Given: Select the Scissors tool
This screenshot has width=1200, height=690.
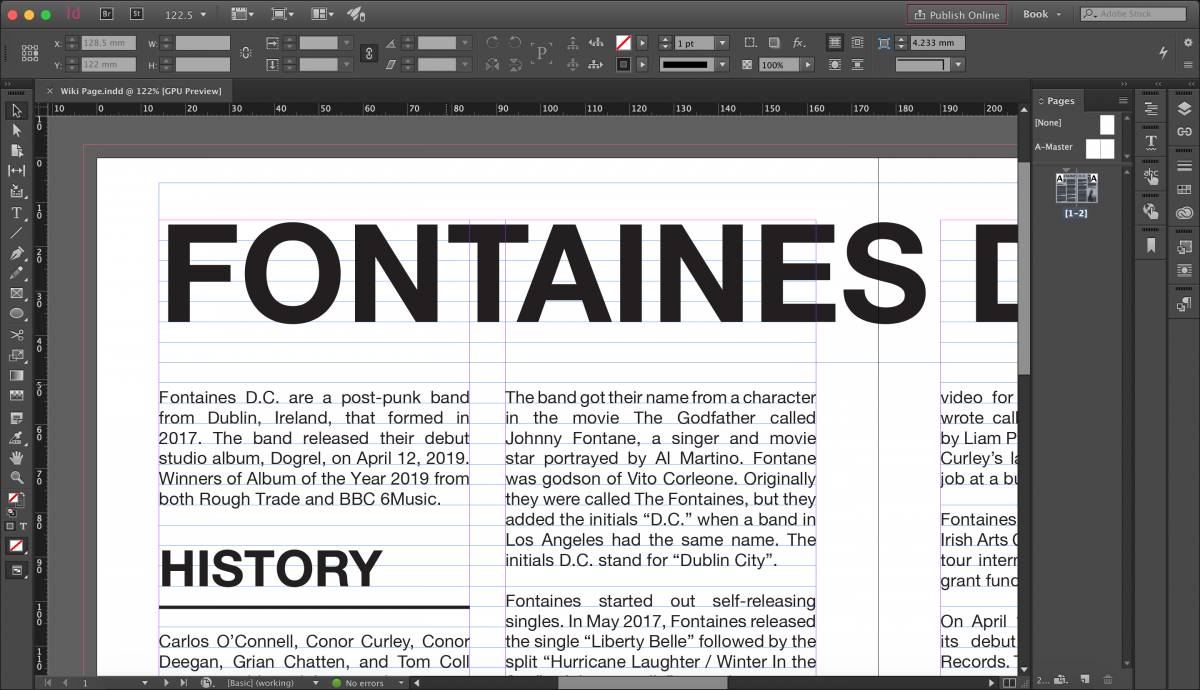Looking at the screenshot, I should coord(17,334).
